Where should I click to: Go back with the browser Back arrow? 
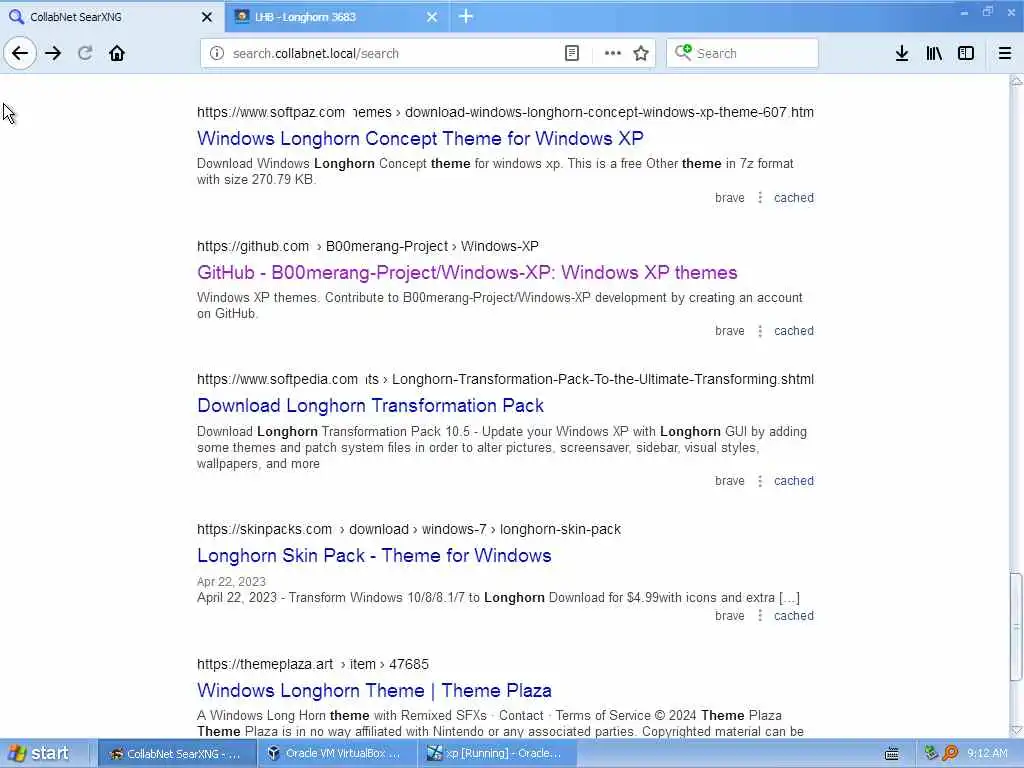[x=20, y=53]
